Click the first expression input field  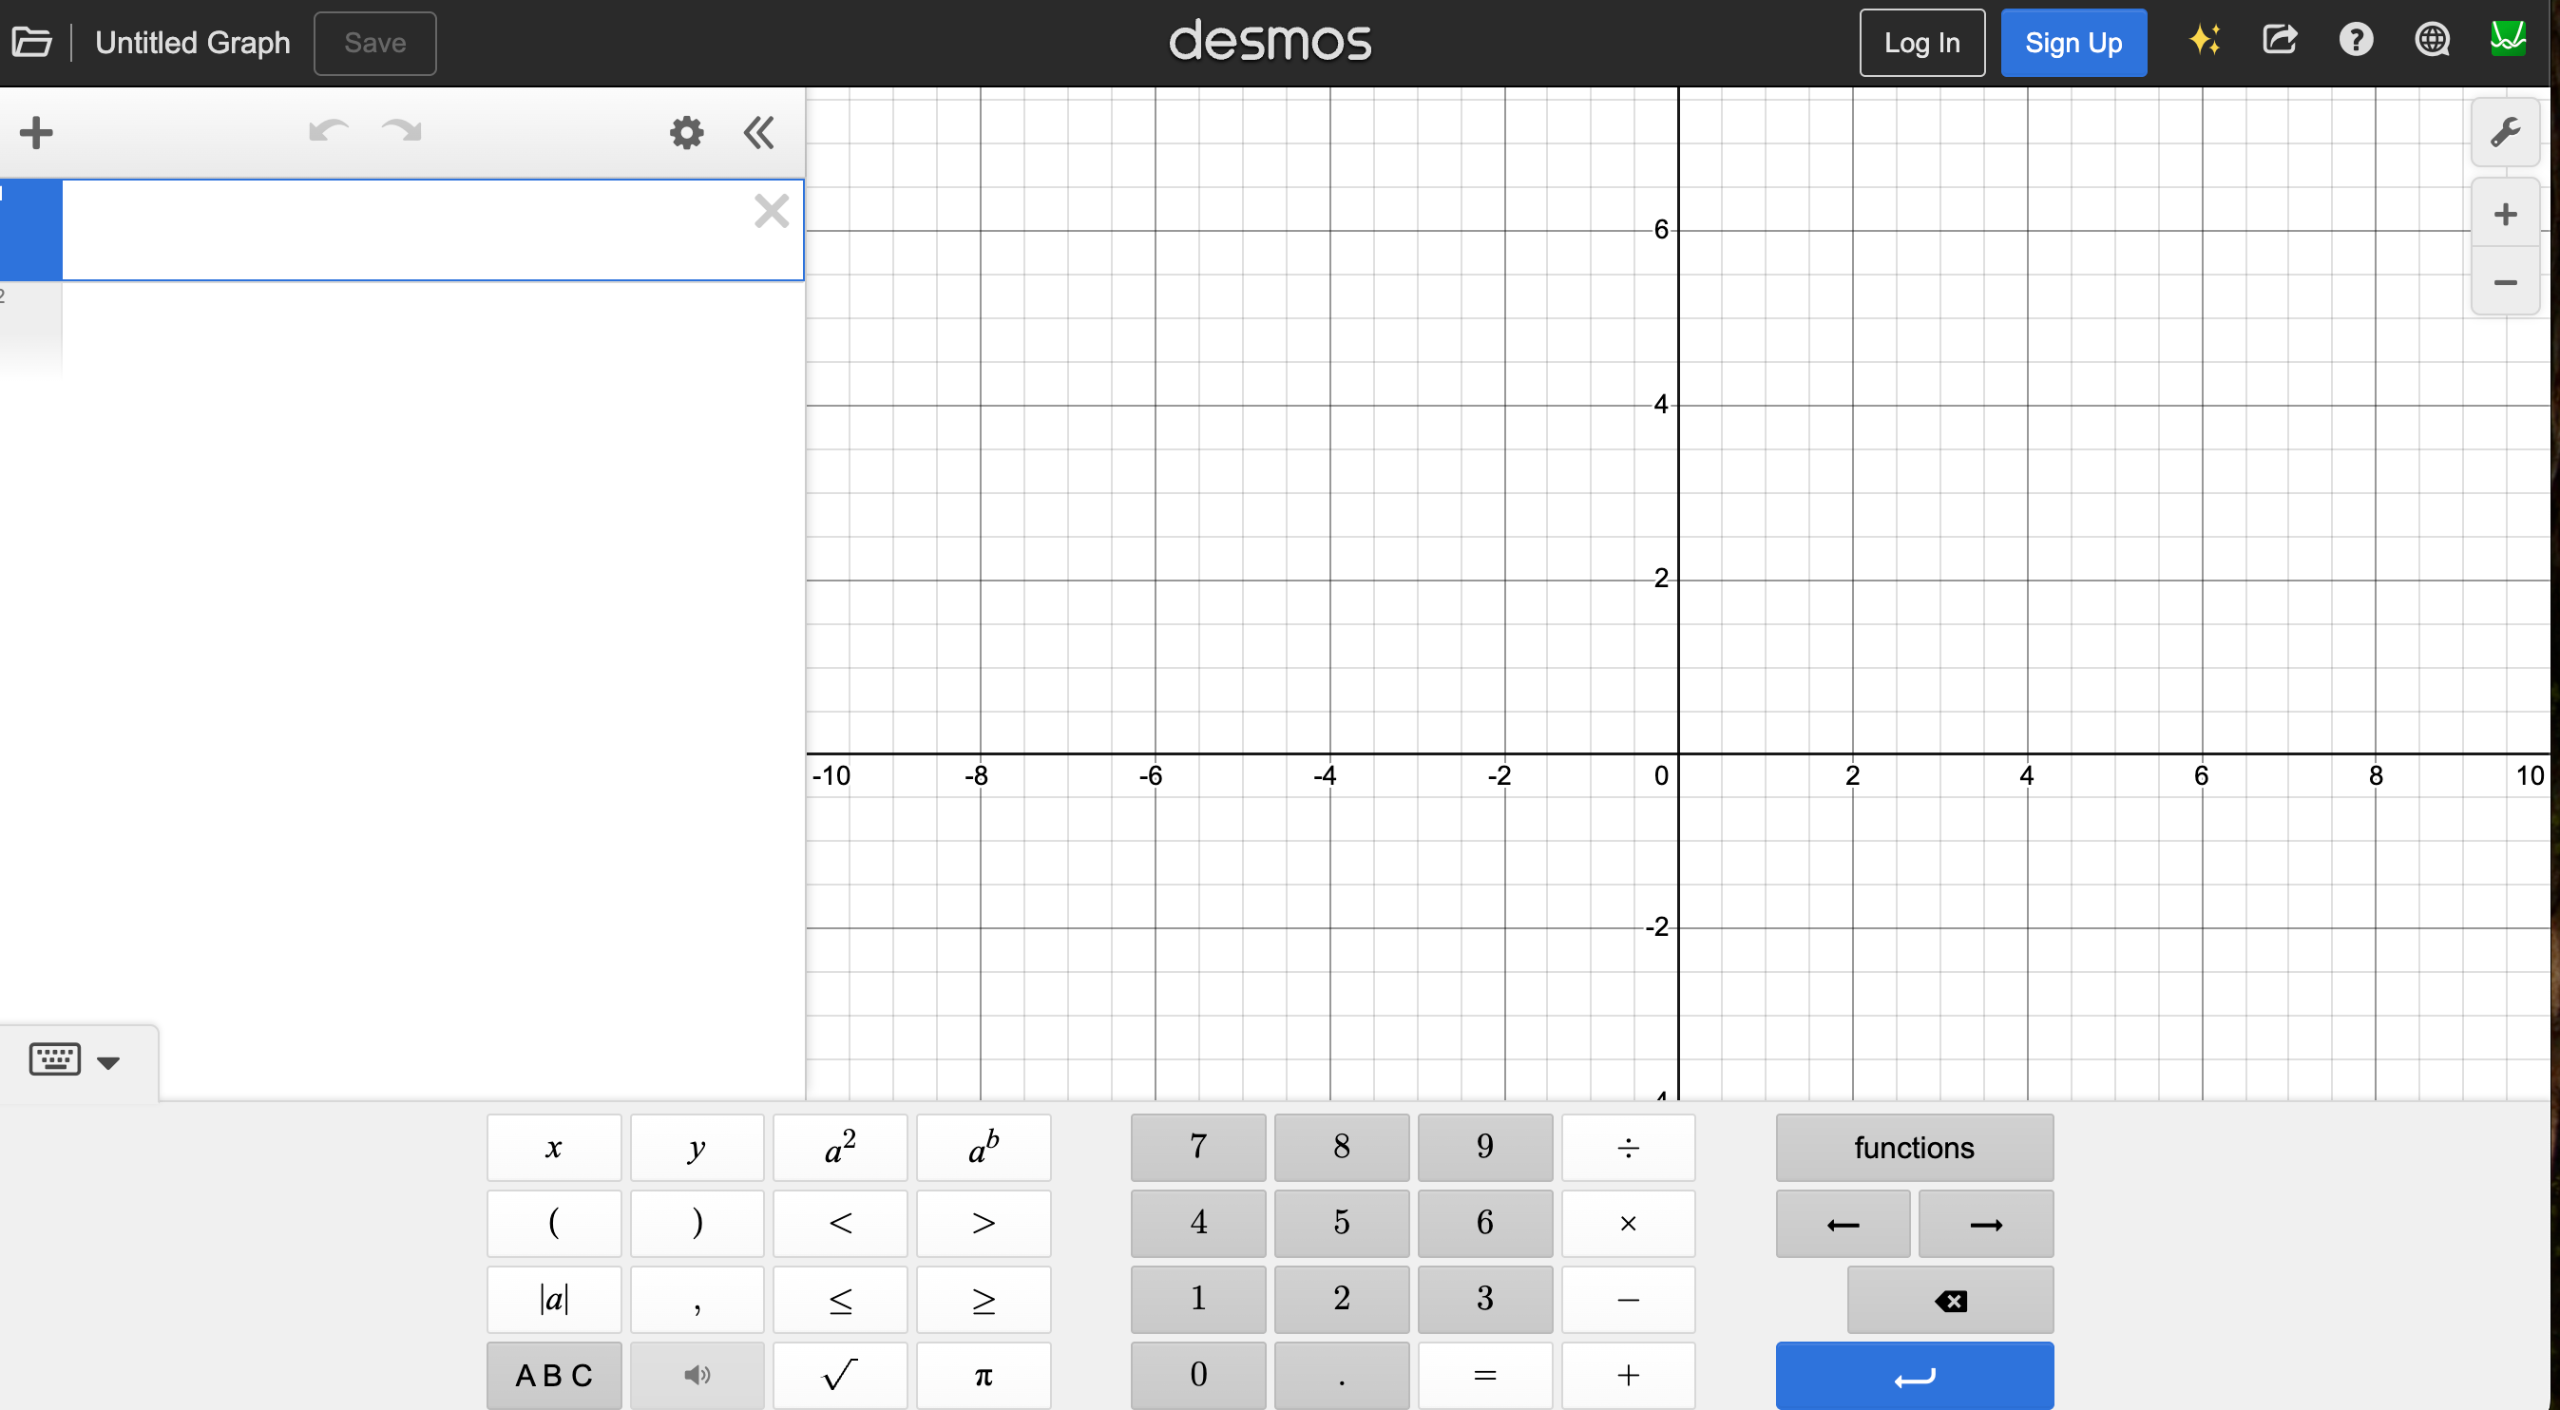click(x=400, y=230)
